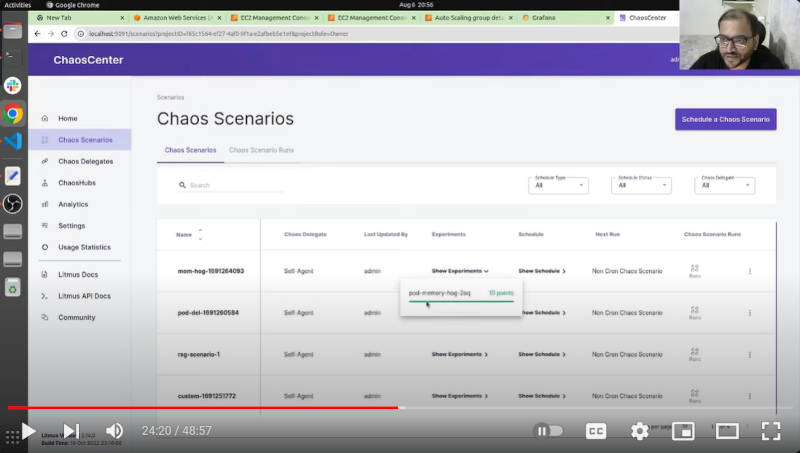Expand Show Experiments for custom-1691251772

point(460,396)
